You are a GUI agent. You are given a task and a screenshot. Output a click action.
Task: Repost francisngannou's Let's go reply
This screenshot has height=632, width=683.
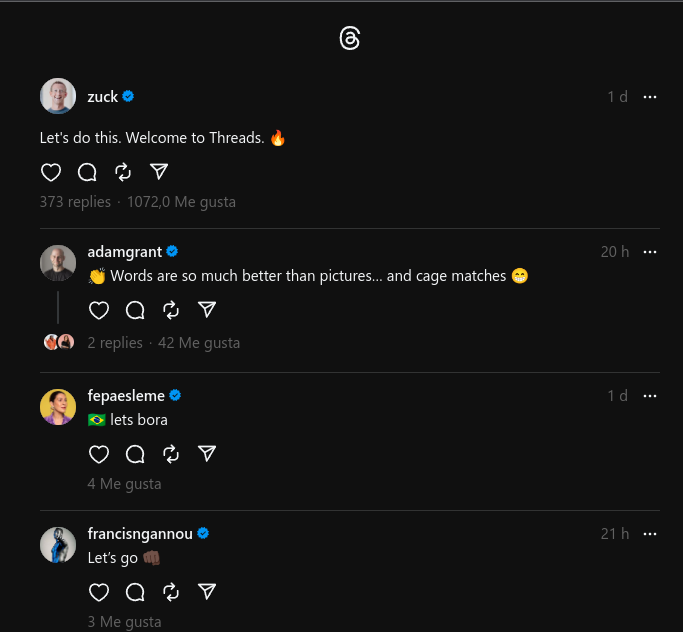click(171, 592)
